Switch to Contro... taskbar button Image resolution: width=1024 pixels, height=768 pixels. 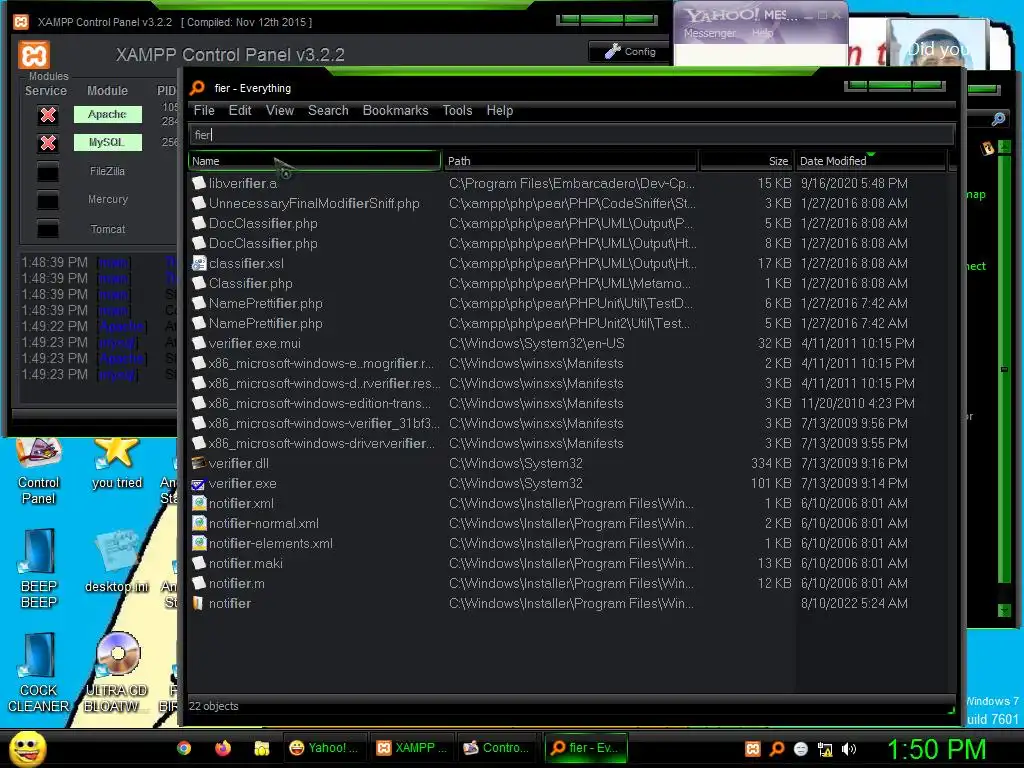pos(498,748)
